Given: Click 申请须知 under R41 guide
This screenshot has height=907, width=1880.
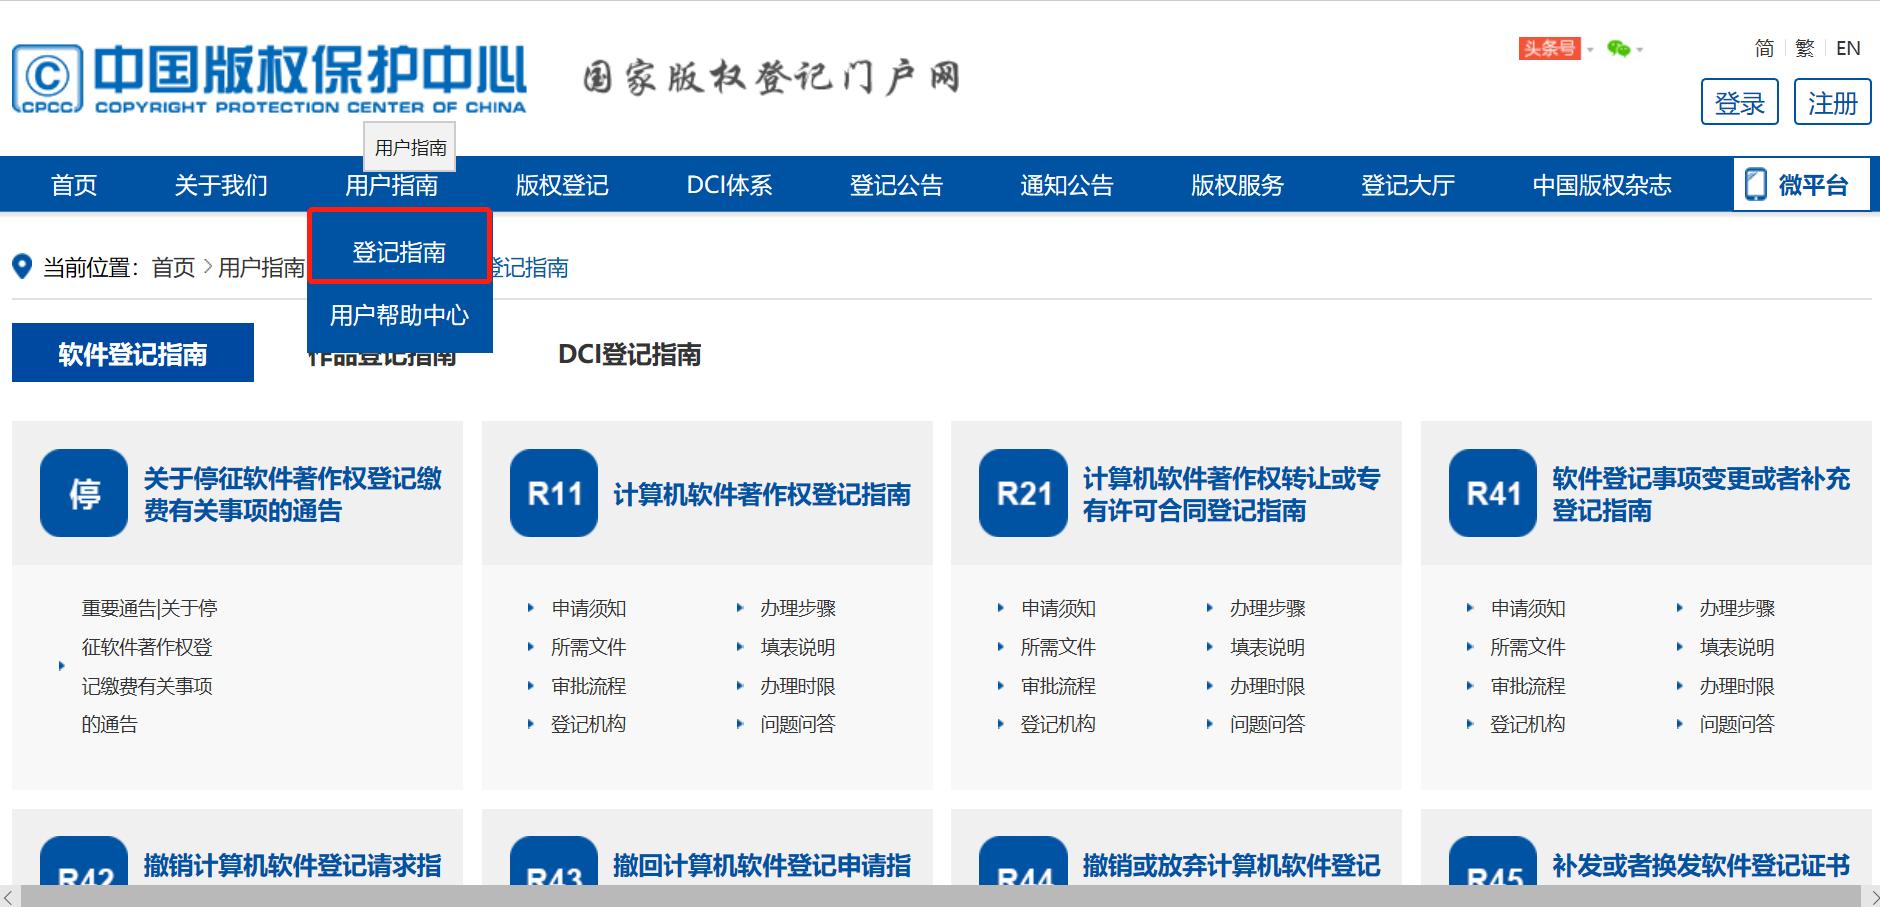Looking at the screenshot, I should pyautogui.click(x=1529, y=607).
